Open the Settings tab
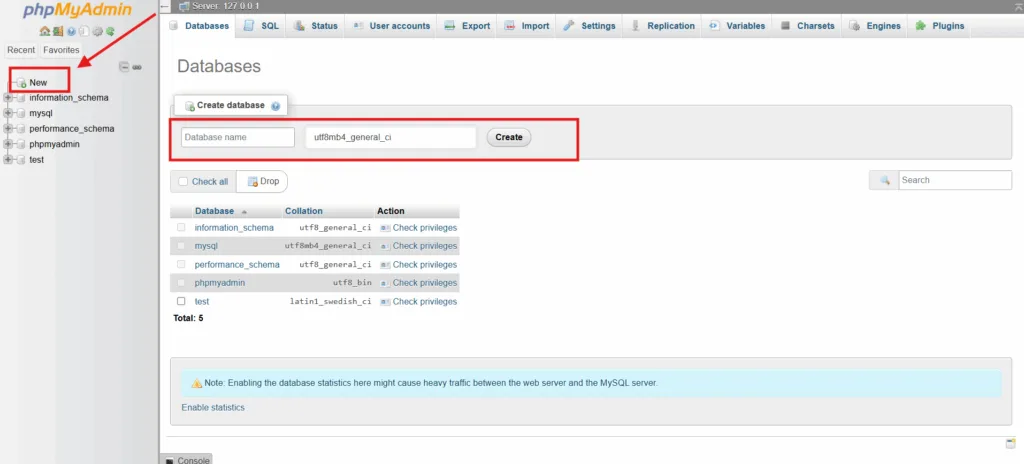The image size is (1024, 464). [589, 26]
